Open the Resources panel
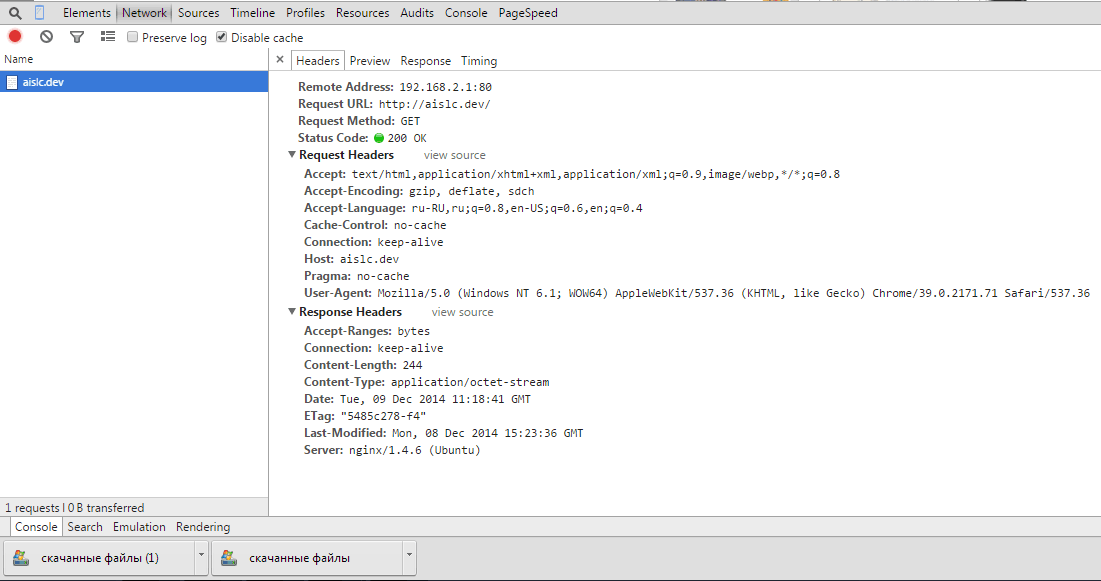This screenshot has width=1101, height=581. click(x=362, y=13)
